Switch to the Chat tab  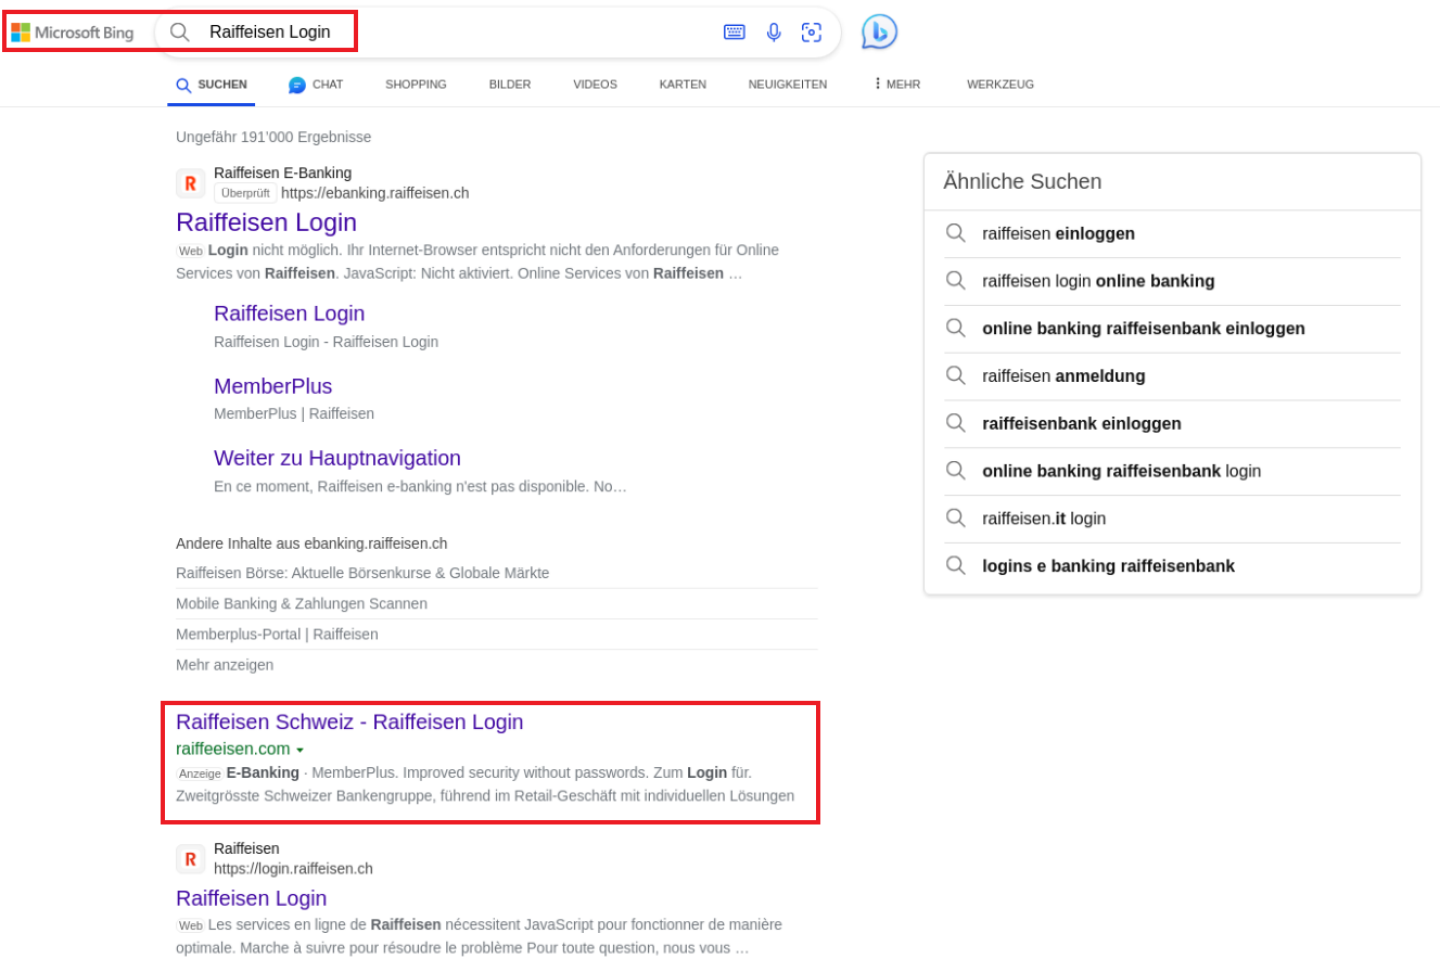pos(315,85)
